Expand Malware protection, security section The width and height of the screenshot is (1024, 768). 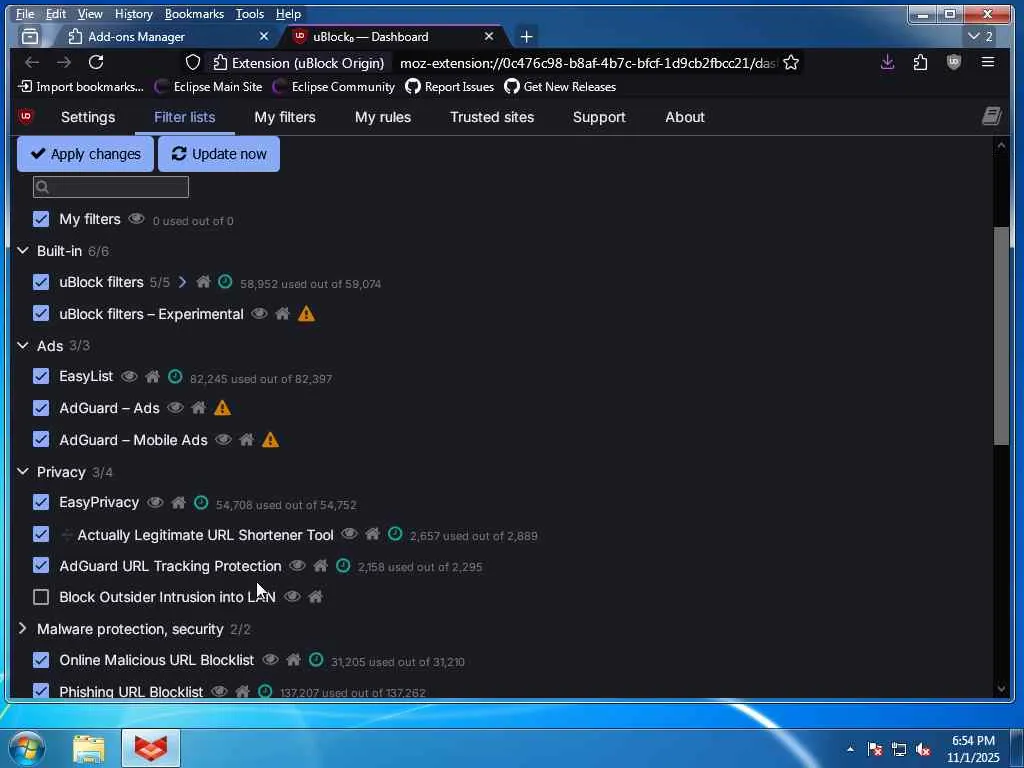click(x=23, y=628)
